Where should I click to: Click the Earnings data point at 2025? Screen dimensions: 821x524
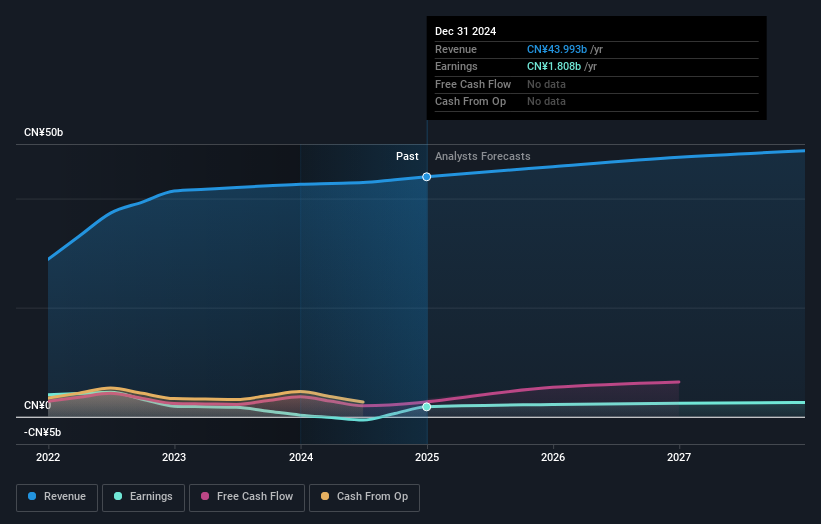click(427, 407)
